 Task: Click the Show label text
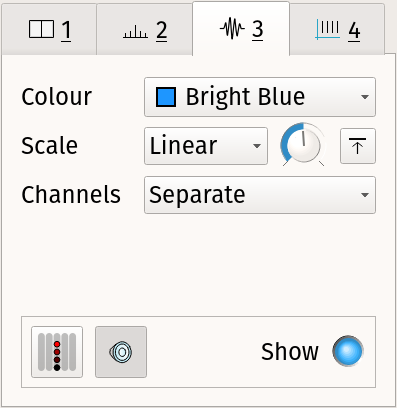click(x=290, y=352)
